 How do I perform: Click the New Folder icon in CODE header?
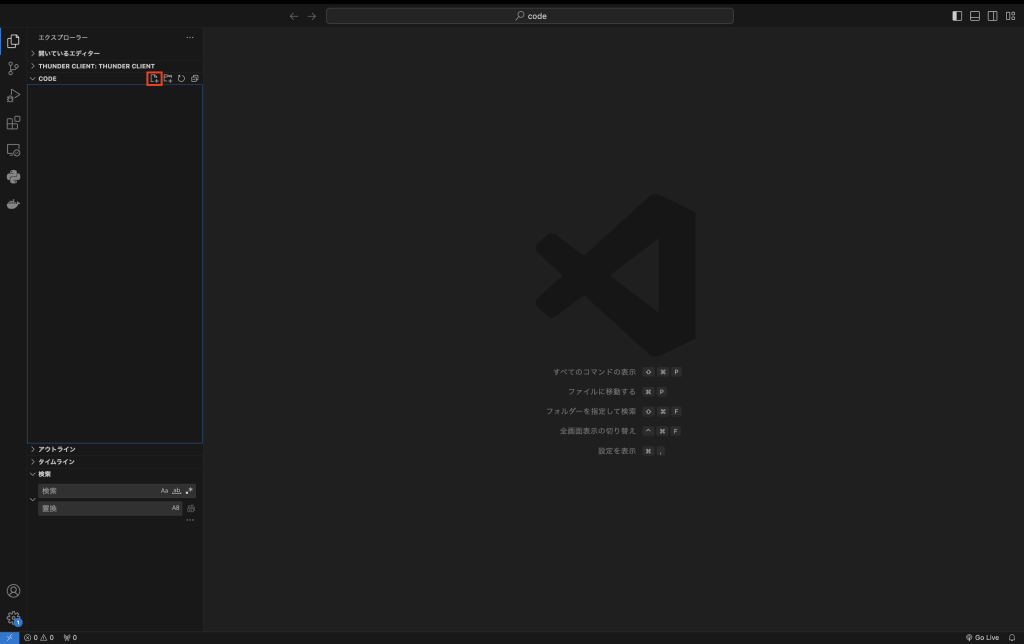click(x=168, y=78)
